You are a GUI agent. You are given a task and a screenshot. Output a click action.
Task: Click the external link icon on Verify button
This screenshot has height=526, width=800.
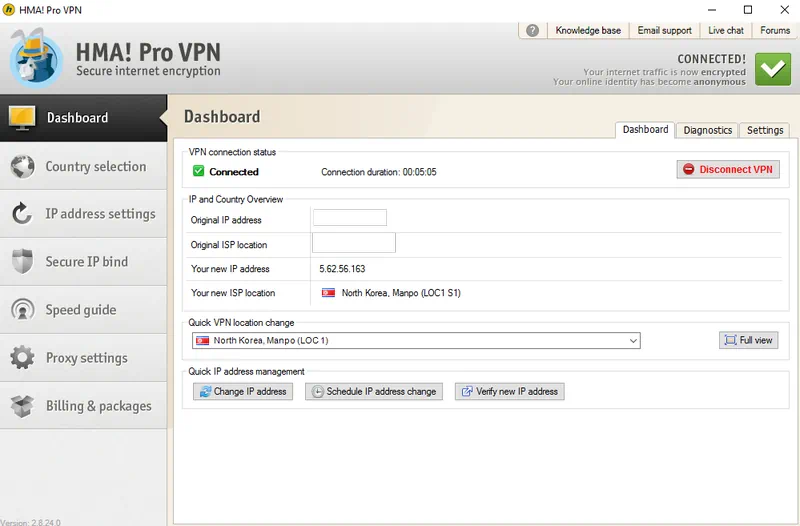coord(467,391)
